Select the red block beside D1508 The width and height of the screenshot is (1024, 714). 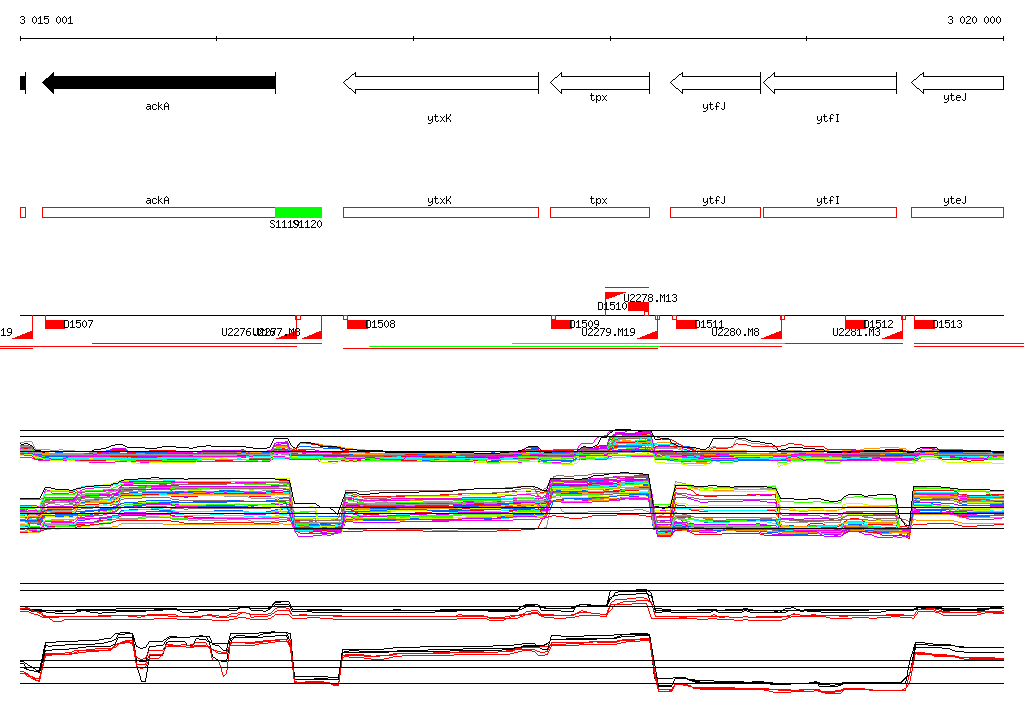pyautogui.click(x=357, y=324)
